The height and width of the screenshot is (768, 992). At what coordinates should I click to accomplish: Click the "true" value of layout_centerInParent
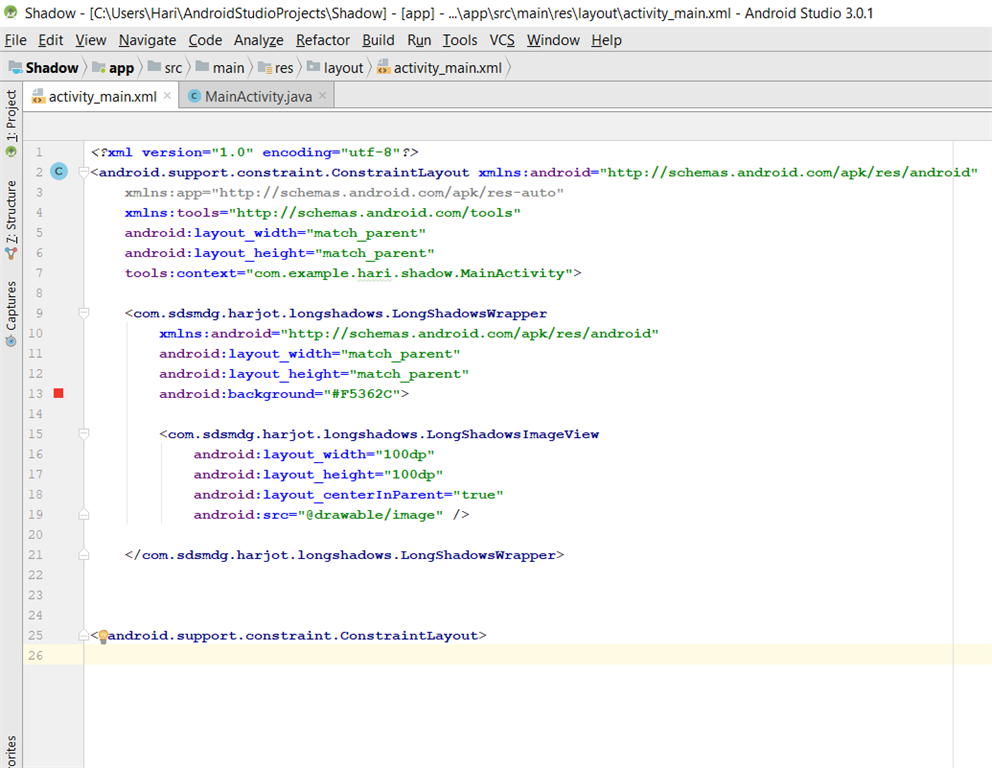[x=478, y=494]
